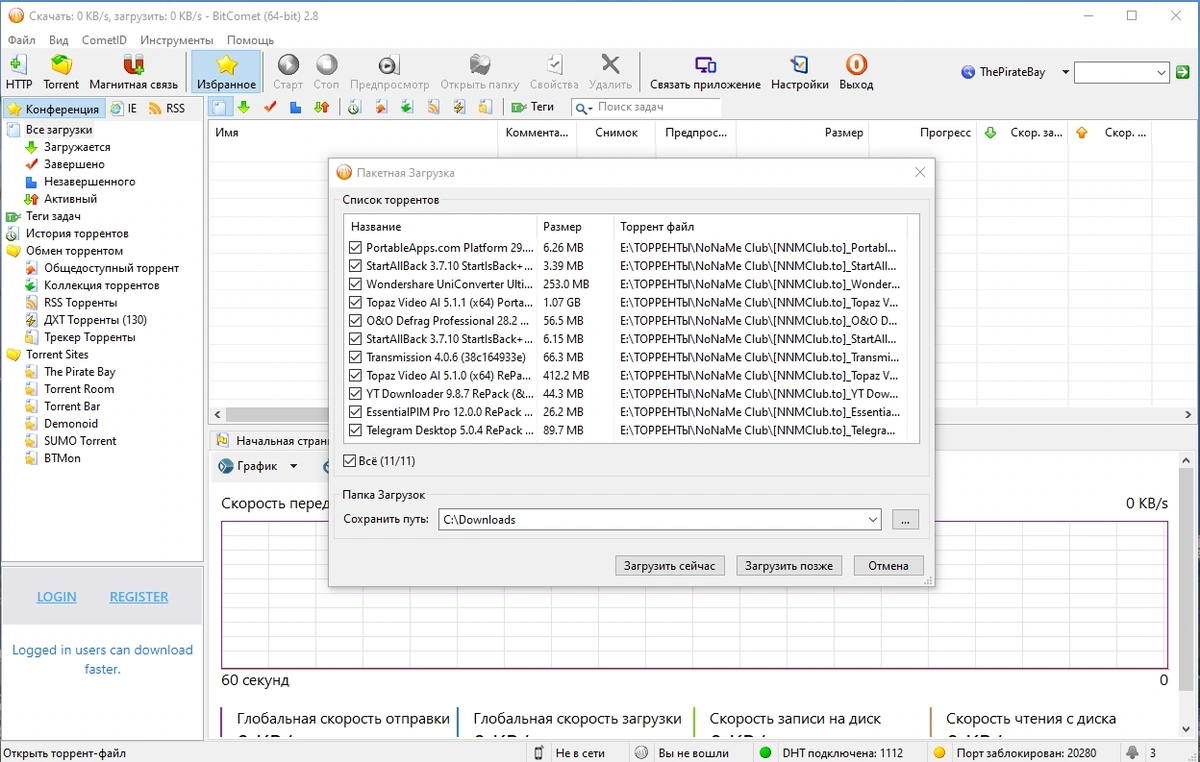
Task: Select Загружается in the sidebar tree
Action: click(77, 147)
